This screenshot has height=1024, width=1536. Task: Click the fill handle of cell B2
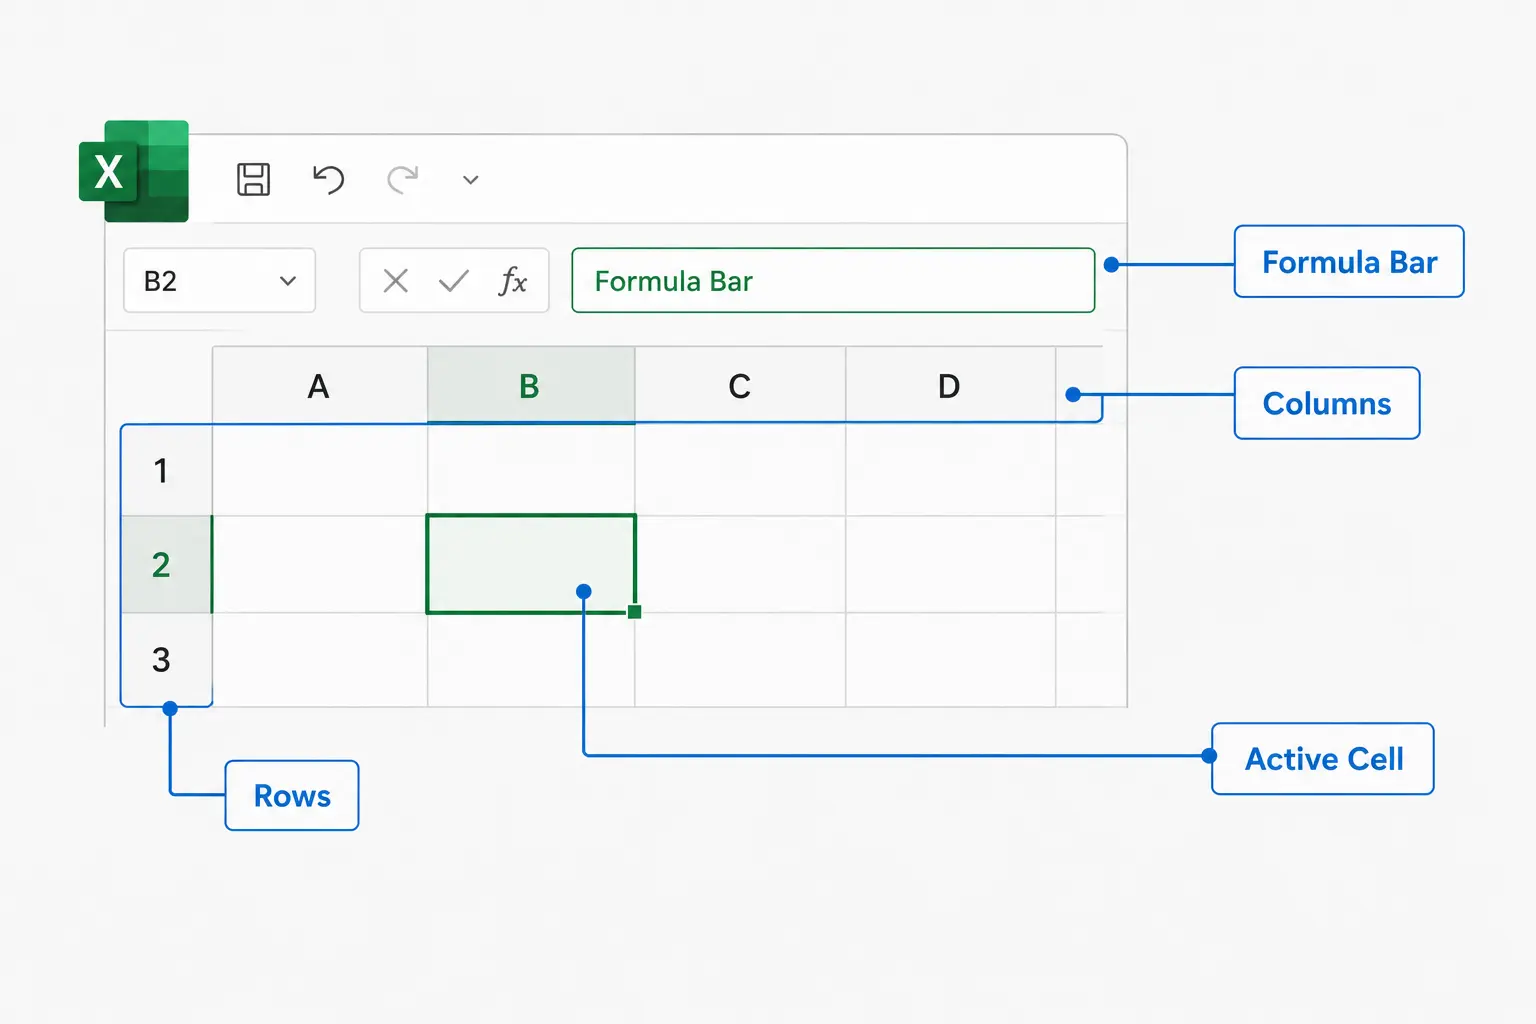634,612
